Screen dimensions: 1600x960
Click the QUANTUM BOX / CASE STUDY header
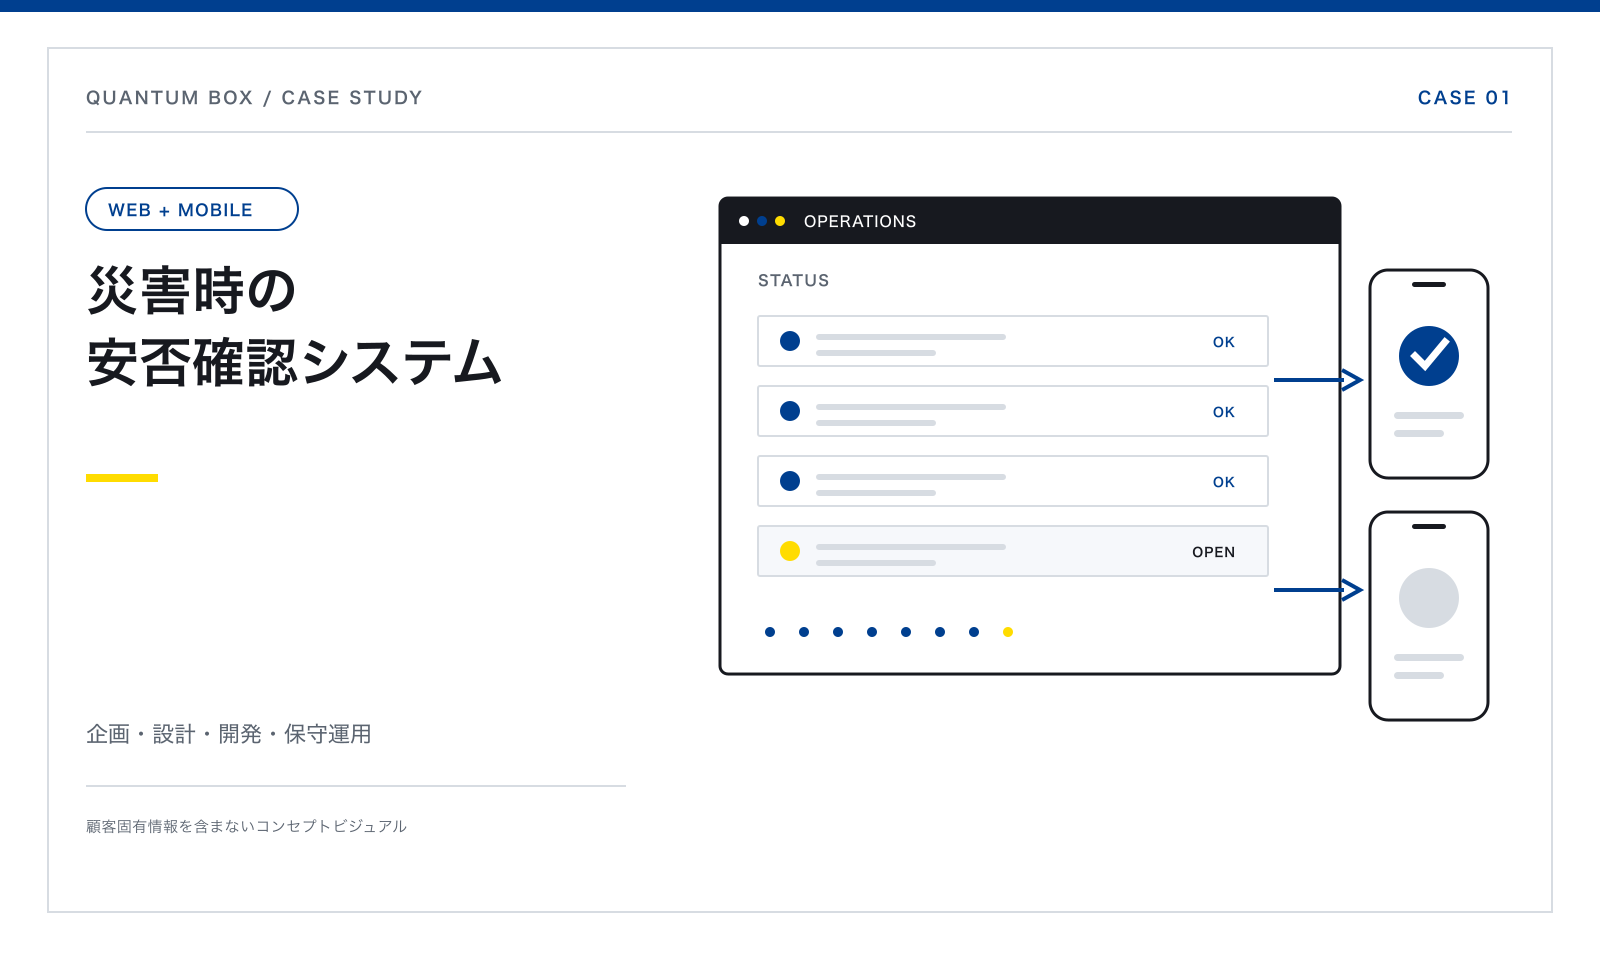point(254,98)
